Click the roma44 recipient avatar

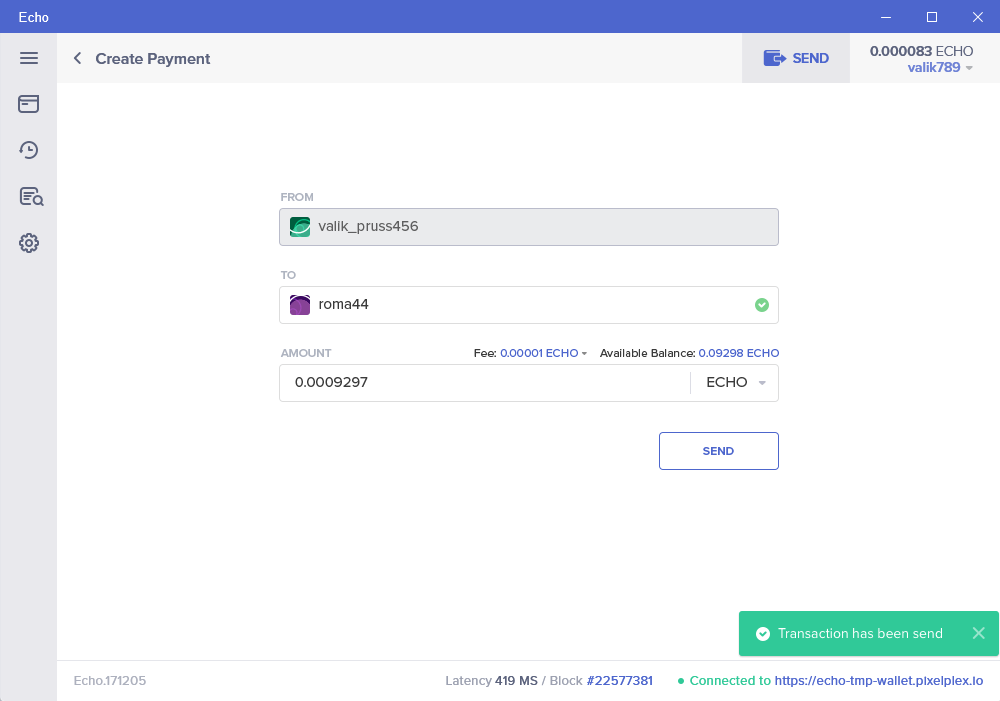point(300,305)
